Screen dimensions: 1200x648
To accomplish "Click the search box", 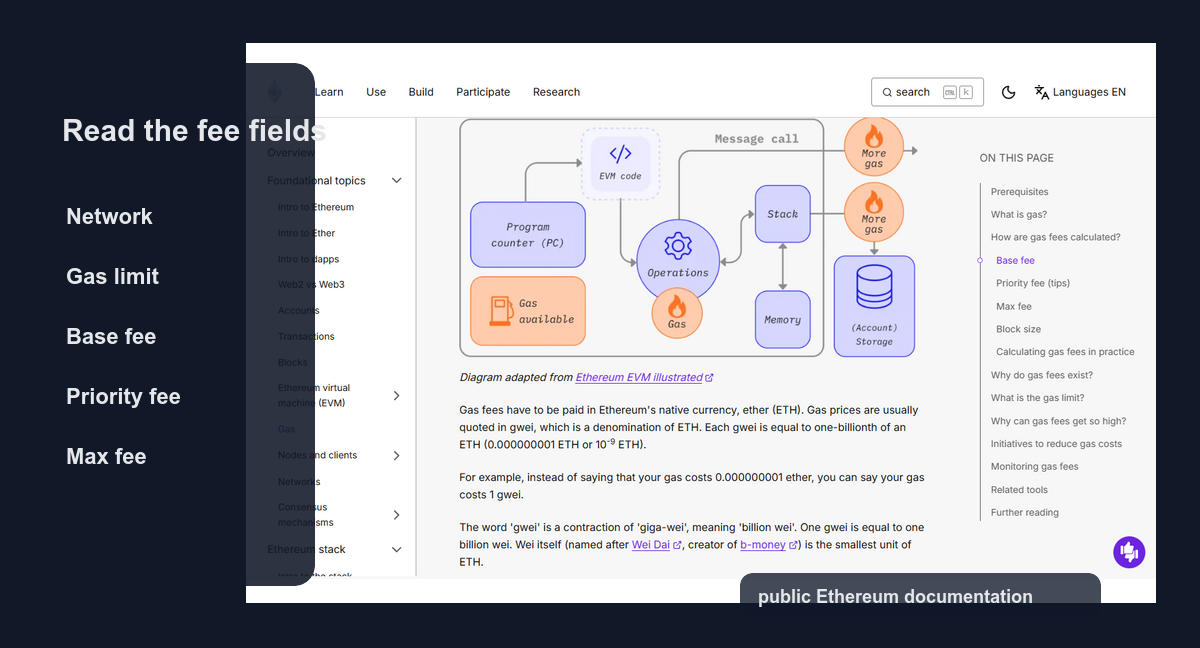I will 927,92.
